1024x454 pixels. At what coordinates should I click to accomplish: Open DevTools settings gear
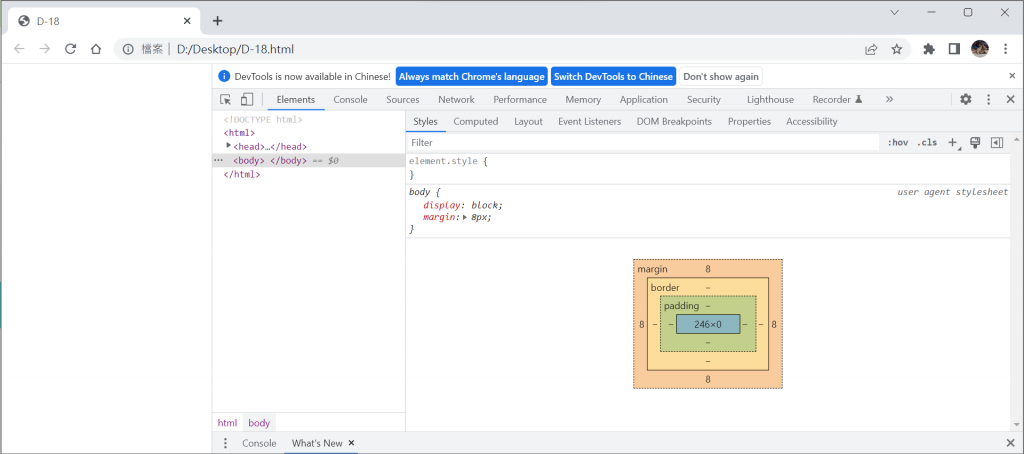965,100
